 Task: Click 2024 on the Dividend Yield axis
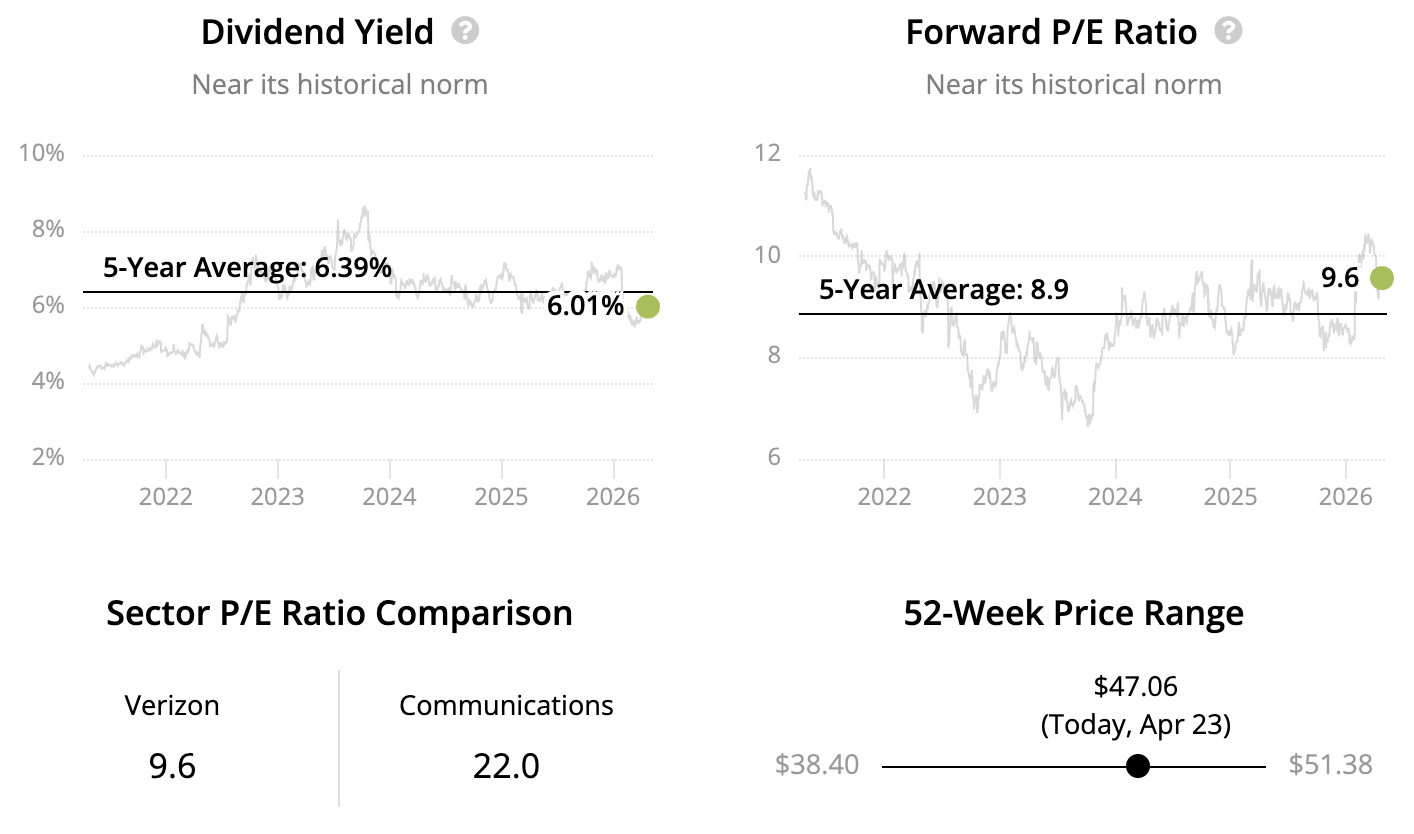coord(389,499)
